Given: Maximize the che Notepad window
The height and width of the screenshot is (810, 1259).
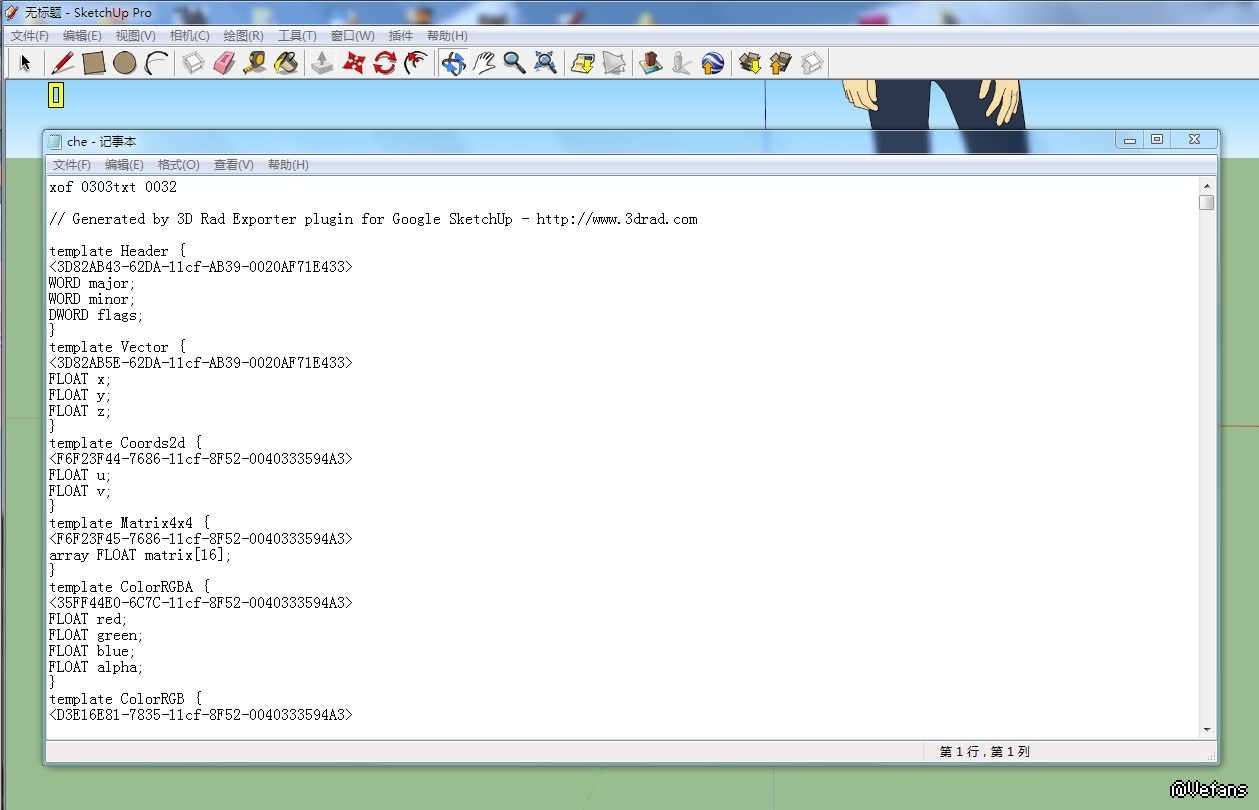Looking at the screenshot, I should point(1157,140).
